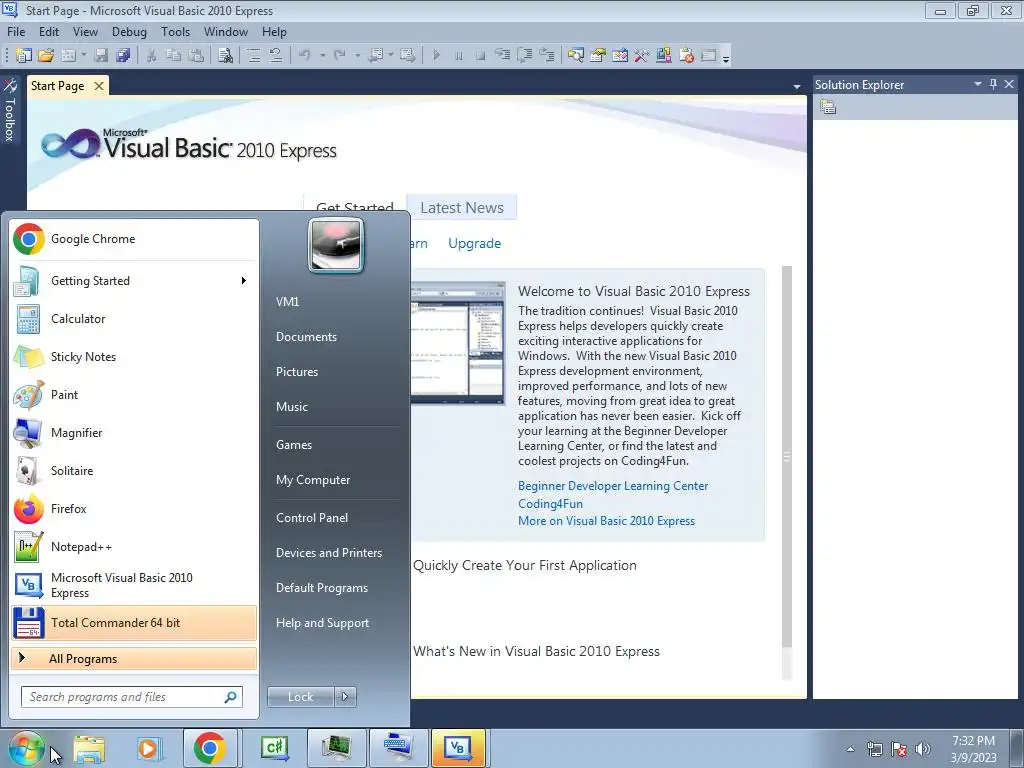Close the Start Page tab
1024x768 pixels.
coord(99,86)
